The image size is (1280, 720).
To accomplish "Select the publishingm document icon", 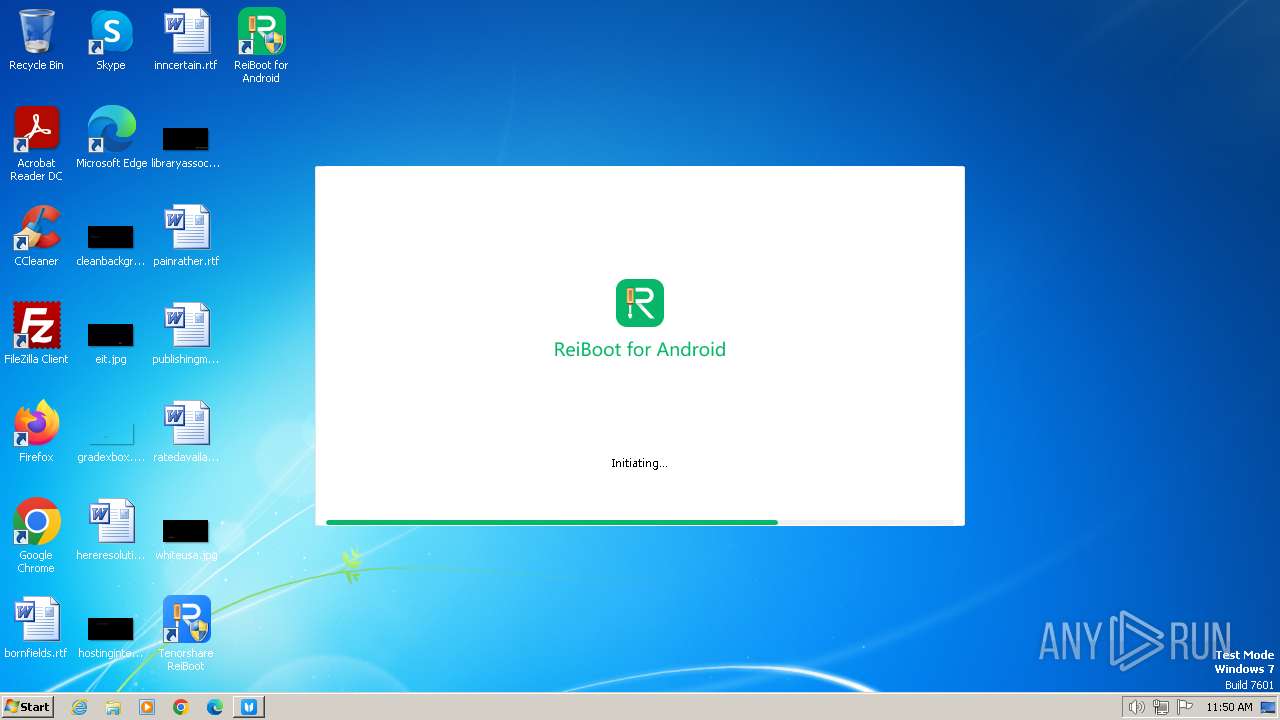I will (186, 334).
